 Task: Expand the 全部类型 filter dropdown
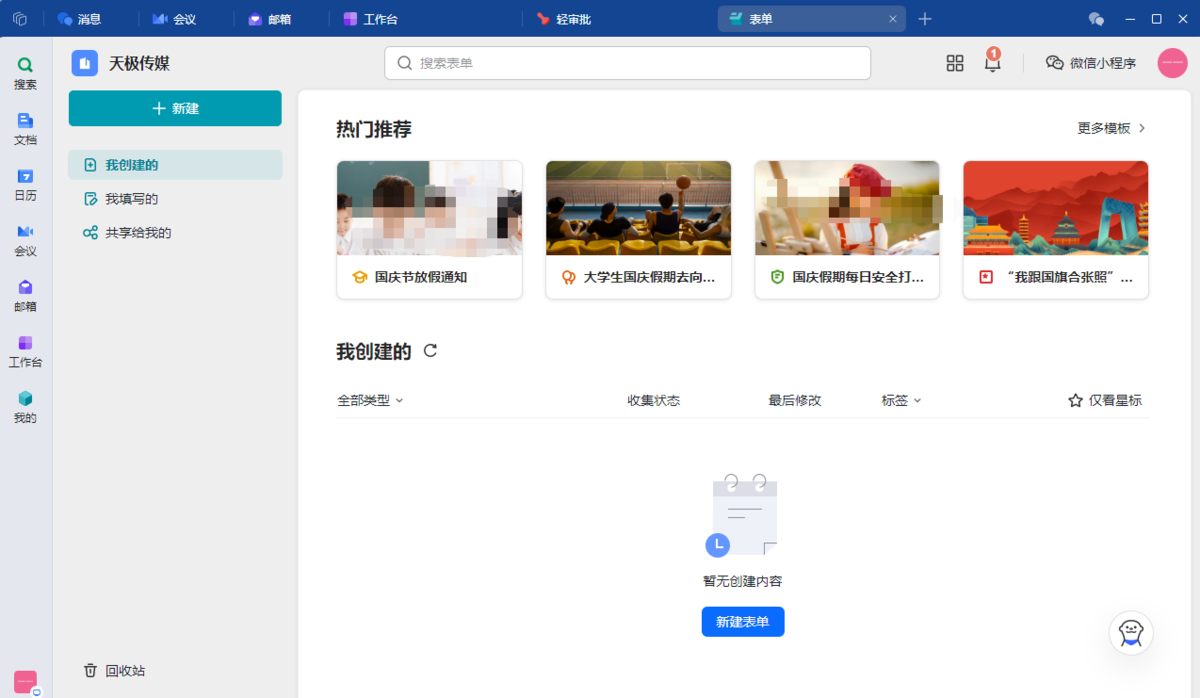click(370, 400)
